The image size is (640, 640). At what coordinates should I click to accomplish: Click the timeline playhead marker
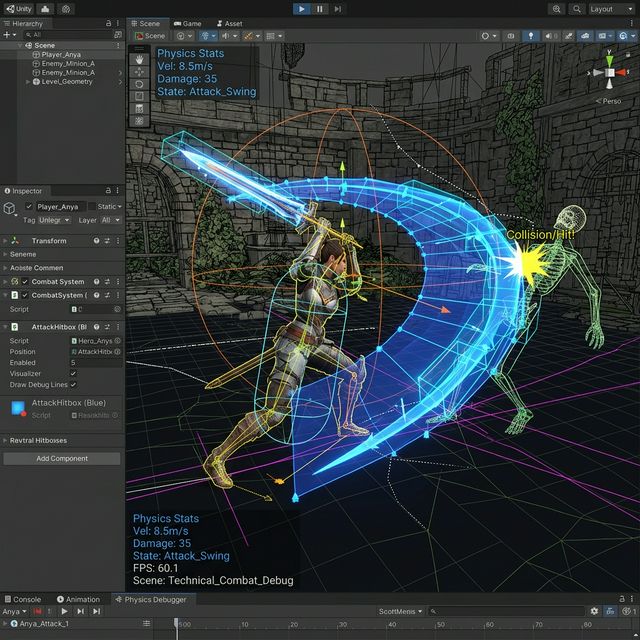(176, 623)
